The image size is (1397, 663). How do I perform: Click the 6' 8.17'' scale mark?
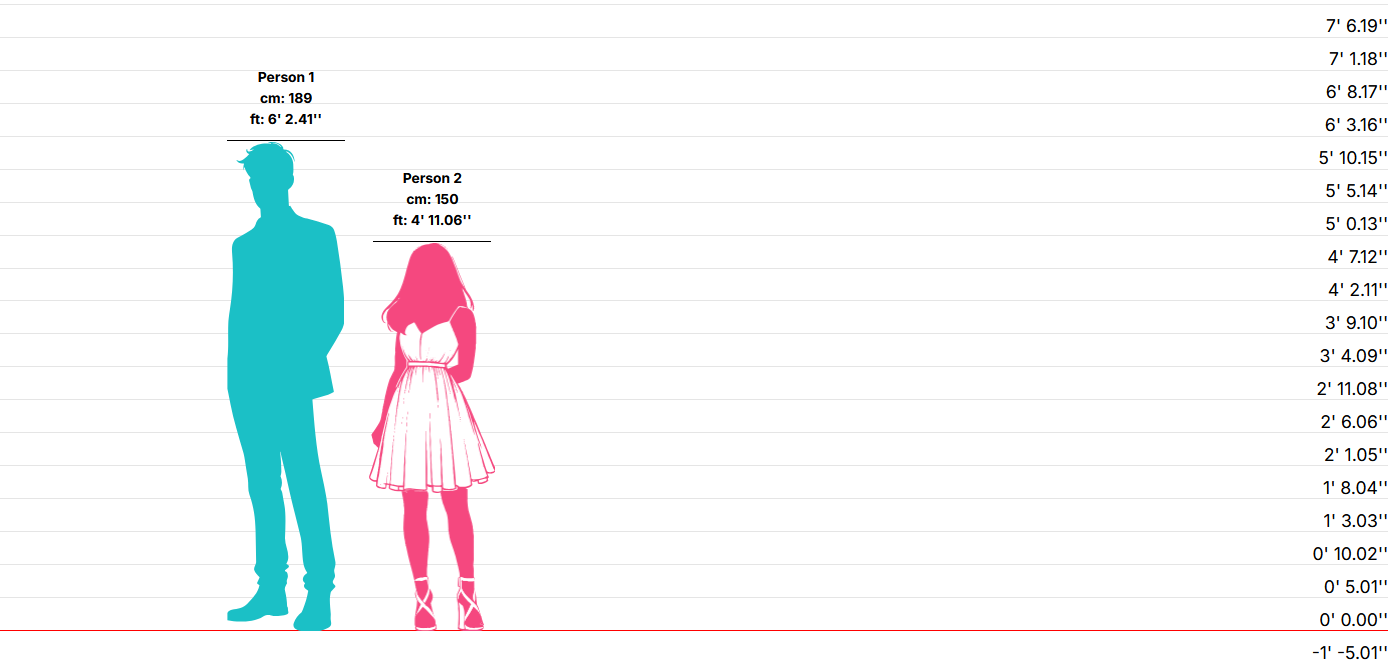click(1357, 92)
